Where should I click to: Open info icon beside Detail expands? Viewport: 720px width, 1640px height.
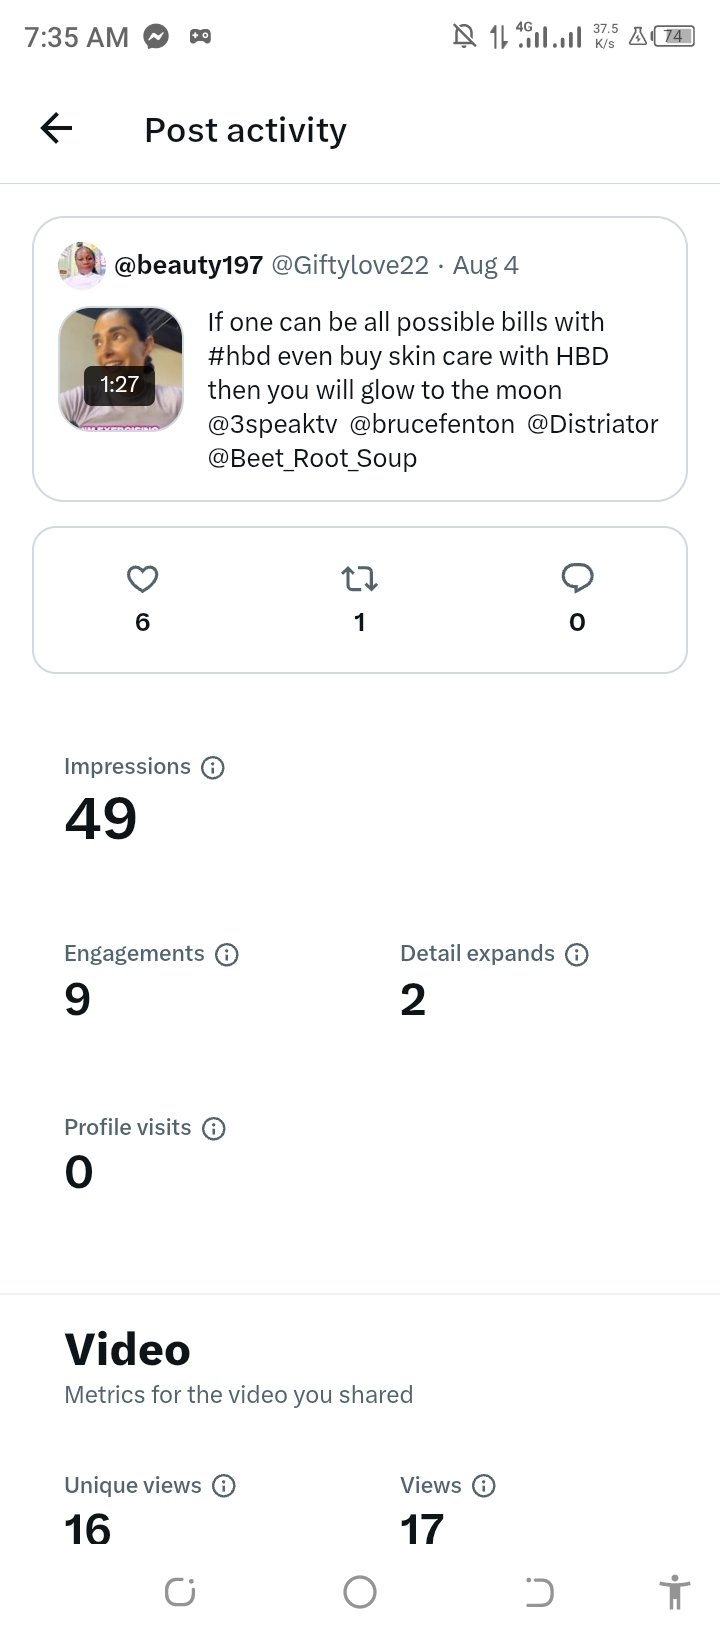(577, 954)
